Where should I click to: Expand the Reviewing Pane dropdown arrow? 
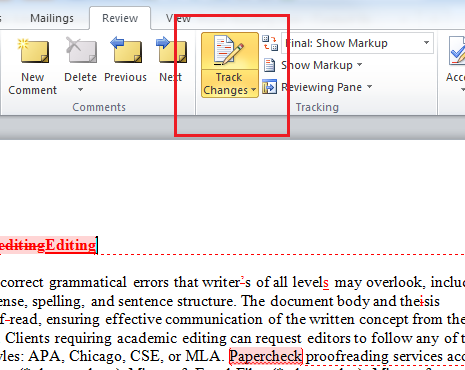(369, 87)
